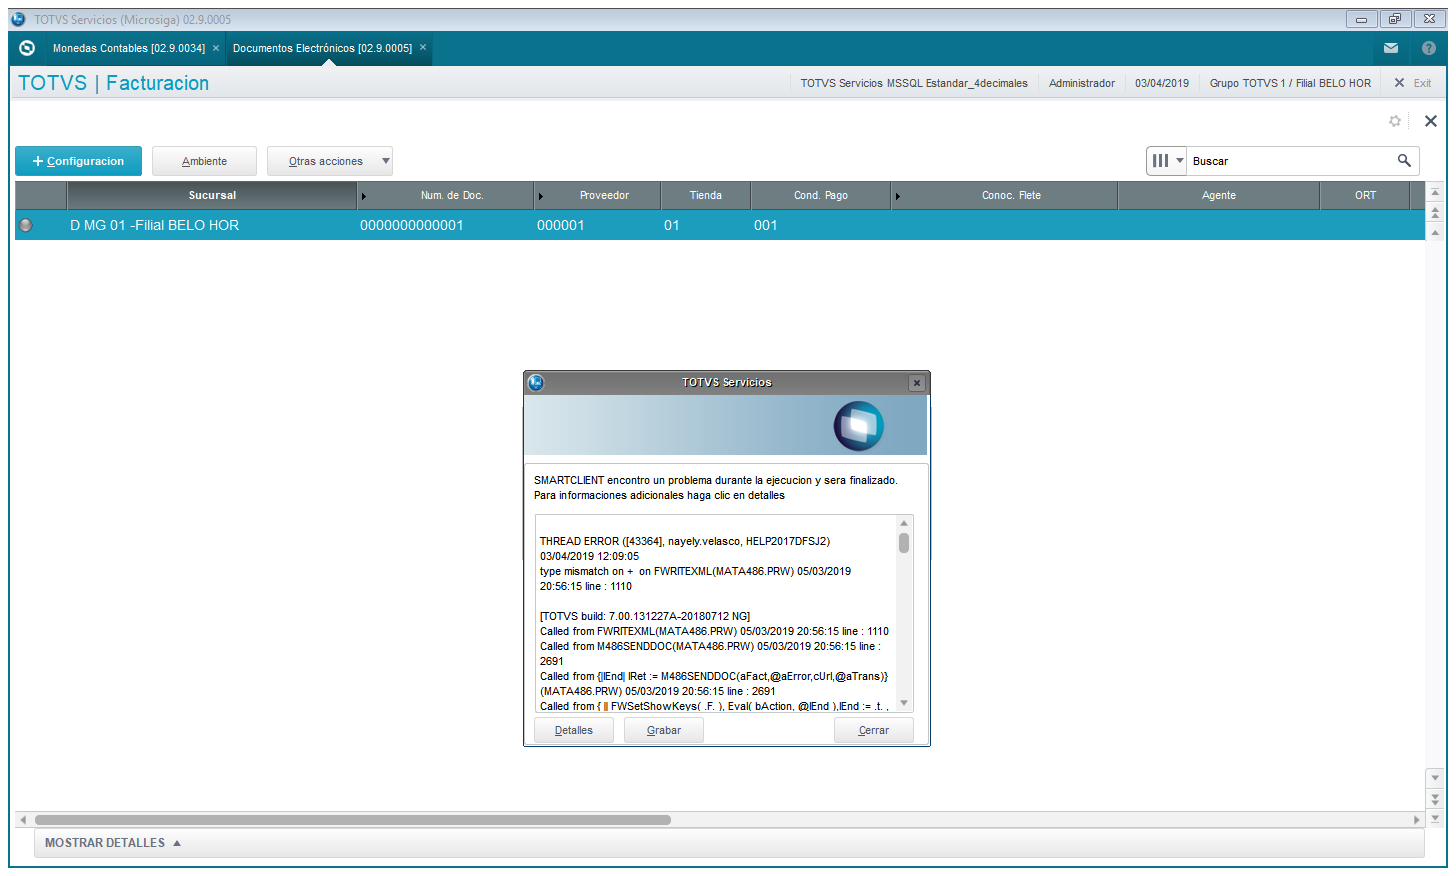Switch to Monedas Contables tab
1456x876 pixels.
tap(129, 48)
